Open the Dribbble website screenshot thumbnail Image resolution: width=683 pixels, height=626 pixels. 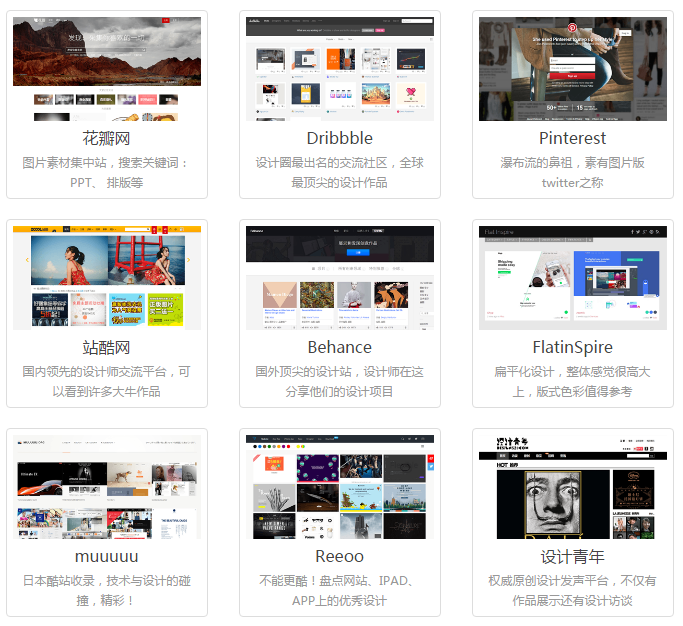tap(340, 69)
